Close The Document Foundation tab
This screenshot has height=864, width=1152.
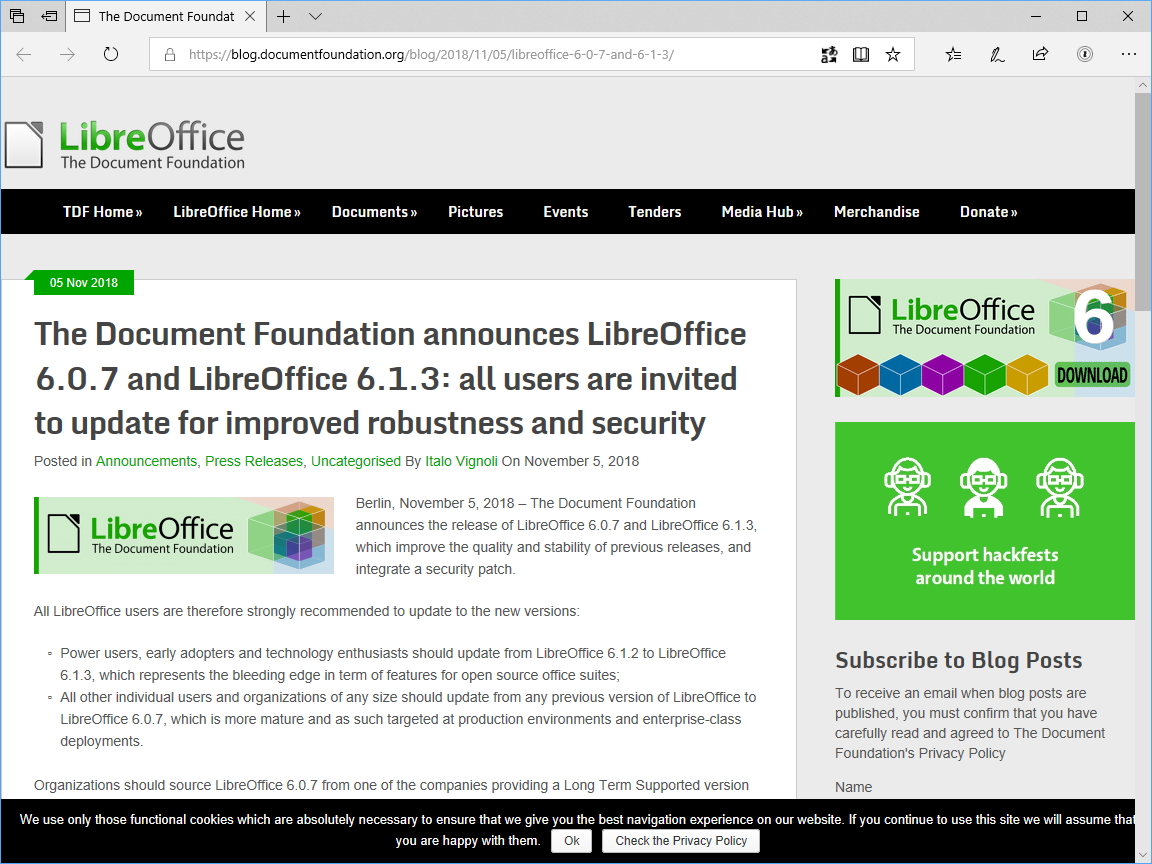click(x=250, y=16)
